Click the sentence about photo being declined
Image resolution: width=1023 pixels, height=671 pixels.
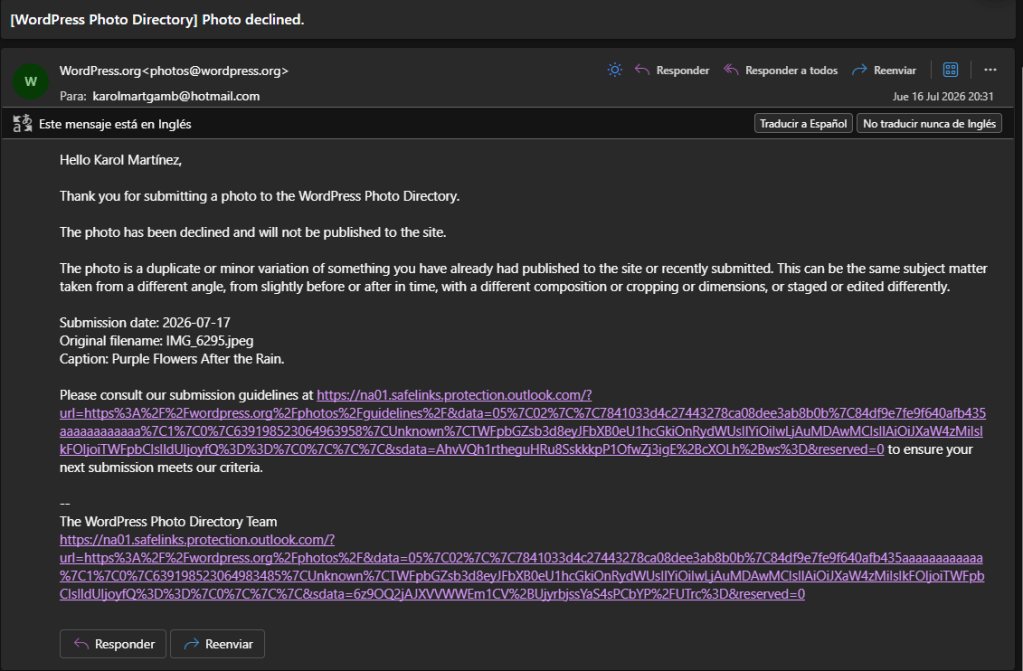pyautogui.click(x=253, y=232)
